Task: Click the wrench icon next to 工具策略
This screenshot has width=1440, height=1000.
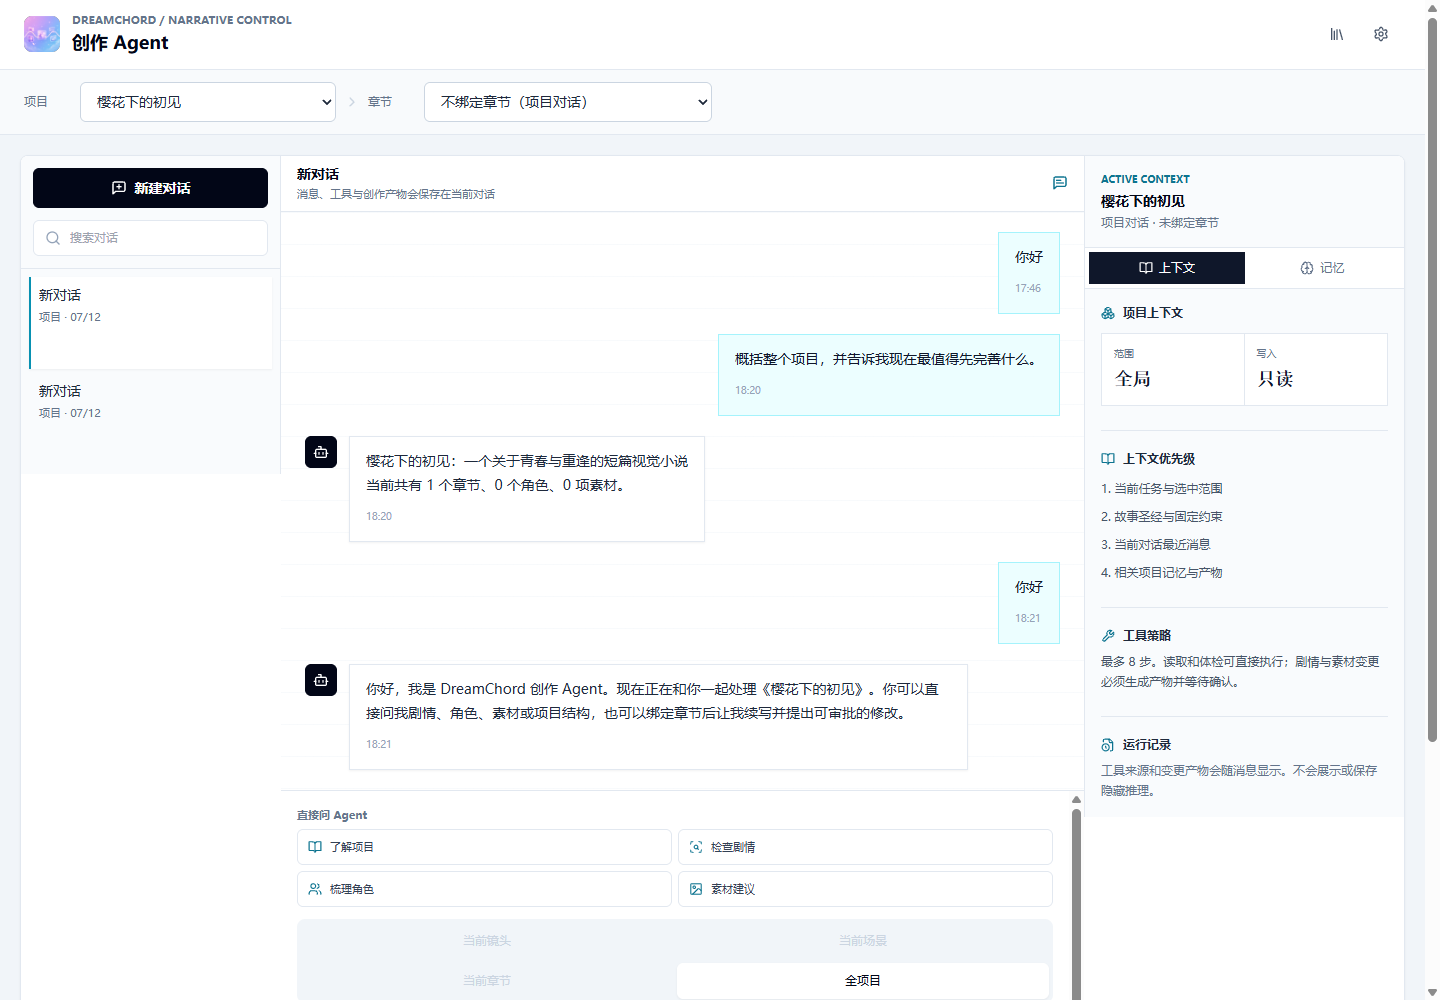Action: pos(1108,636)
